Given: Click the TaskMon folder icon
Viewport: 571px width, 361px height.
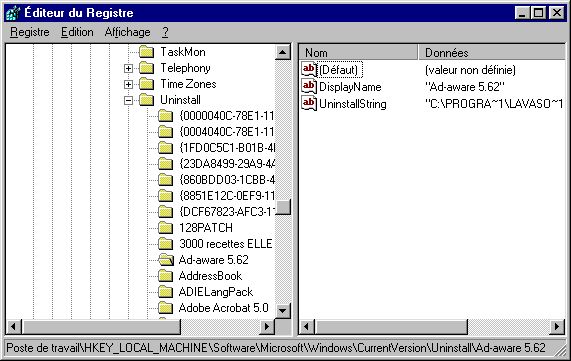Looking at the screenshot, I should tap(147, 52).
